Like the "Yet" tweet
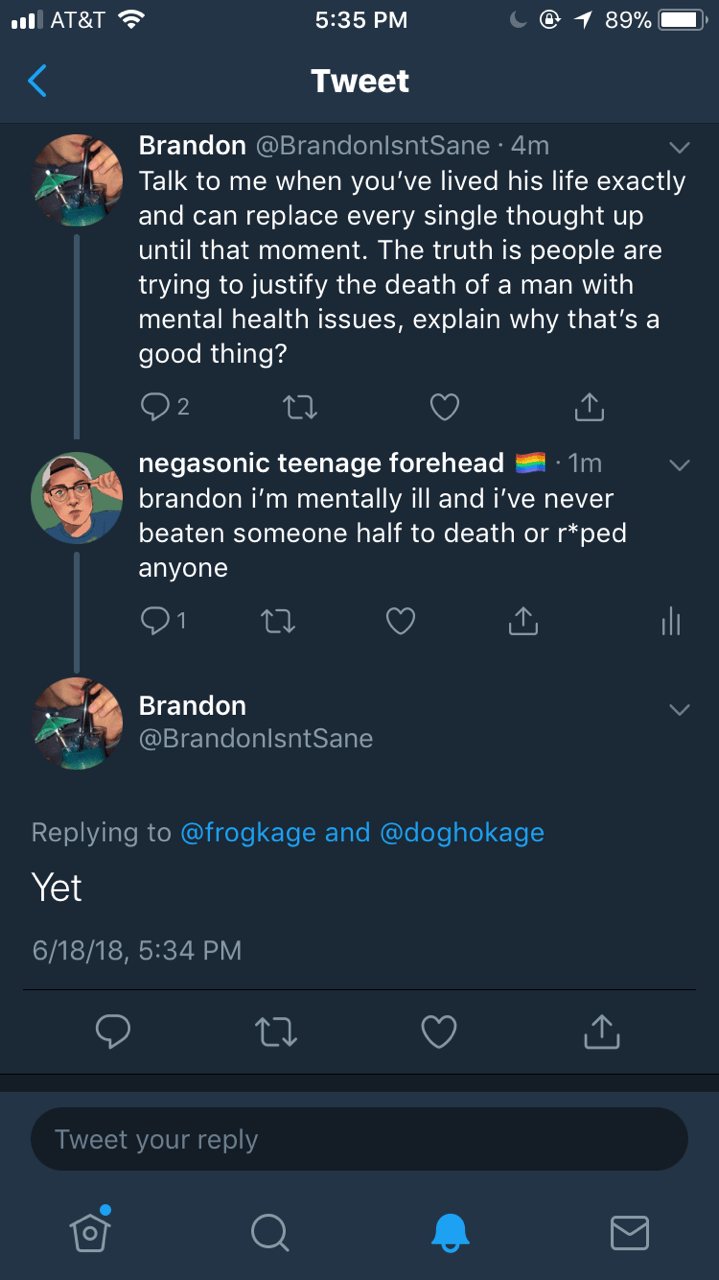 pyautogui.click(x=439, y=1031)
